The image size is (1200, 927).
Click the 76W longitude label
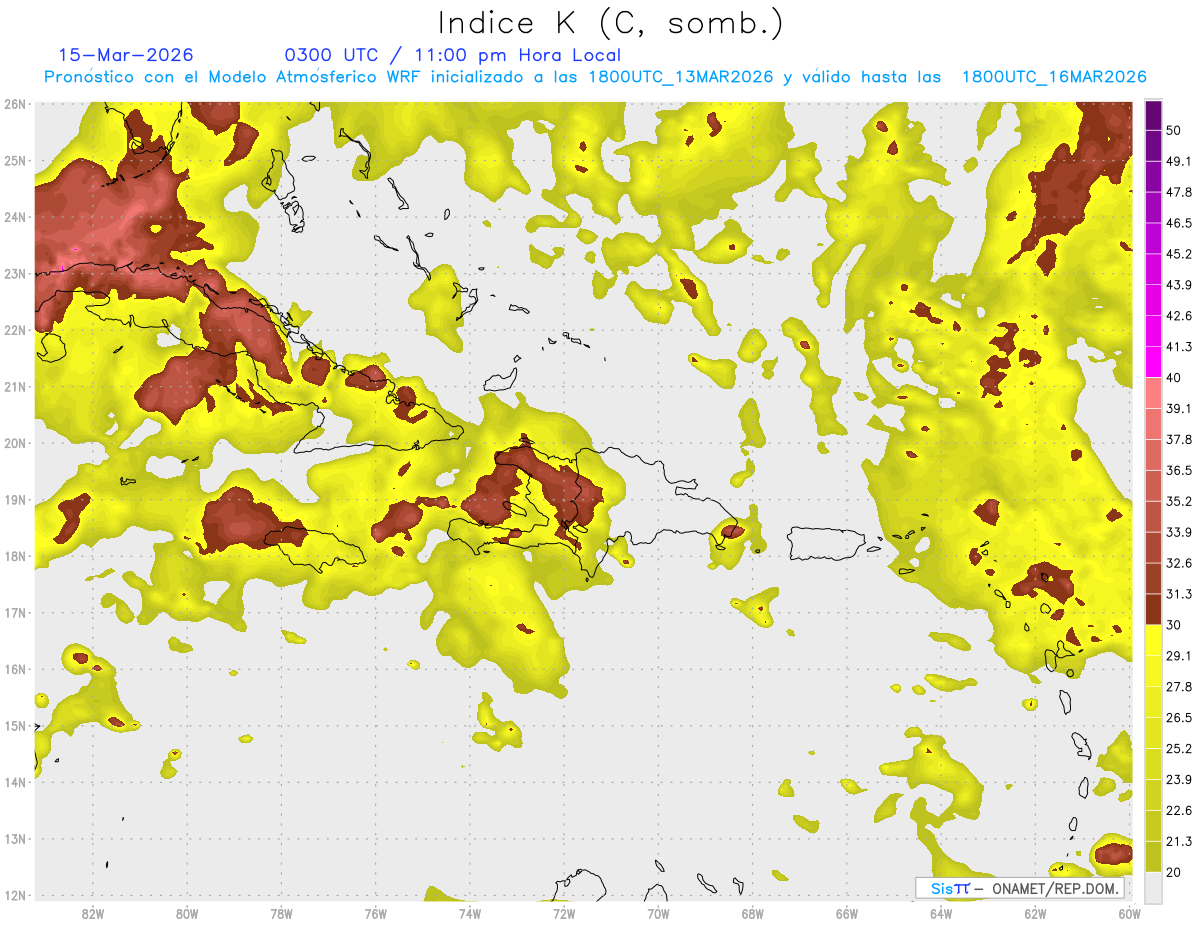click(x=375, y=913)
